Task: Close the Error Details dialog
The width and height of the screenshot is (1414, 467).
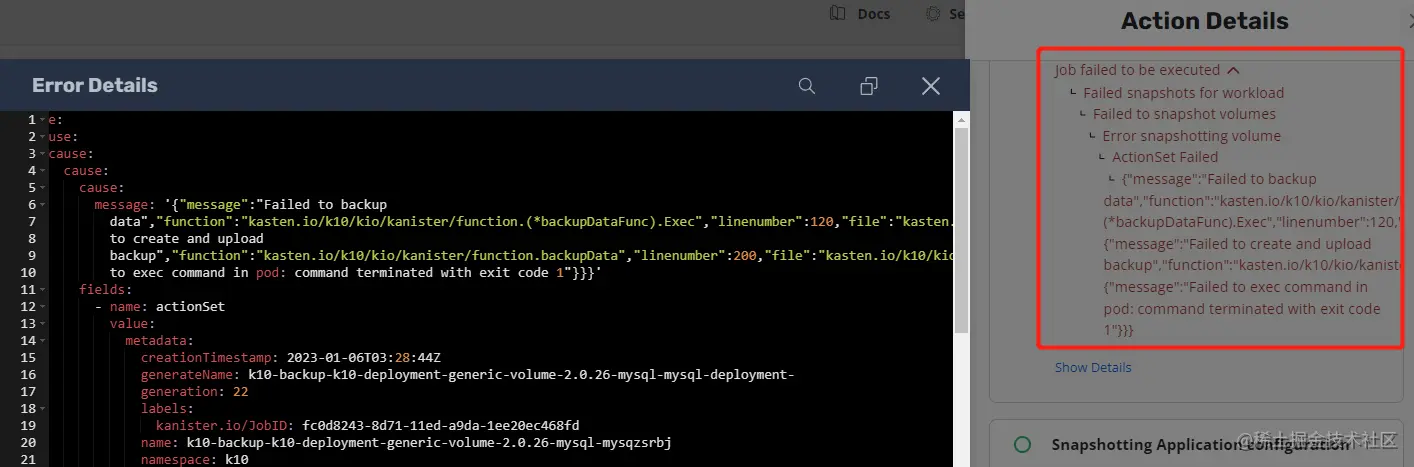Action: click(931, 86)
